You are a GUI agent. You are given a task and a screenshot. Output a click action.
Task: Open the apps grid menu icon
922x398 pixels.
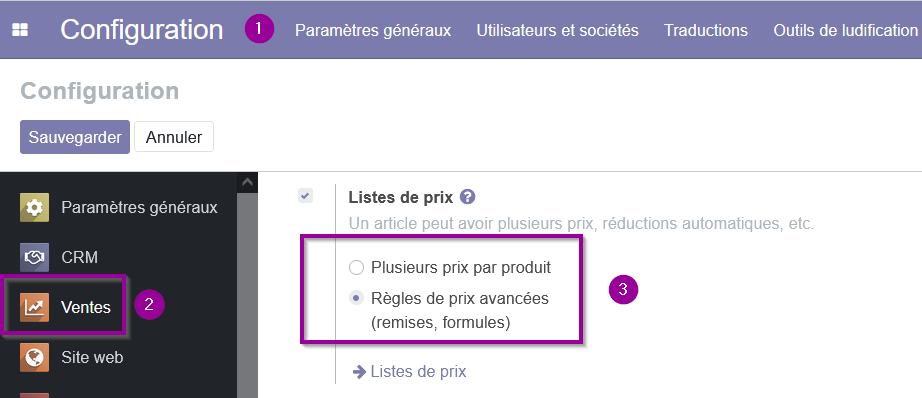pos(21,30)
